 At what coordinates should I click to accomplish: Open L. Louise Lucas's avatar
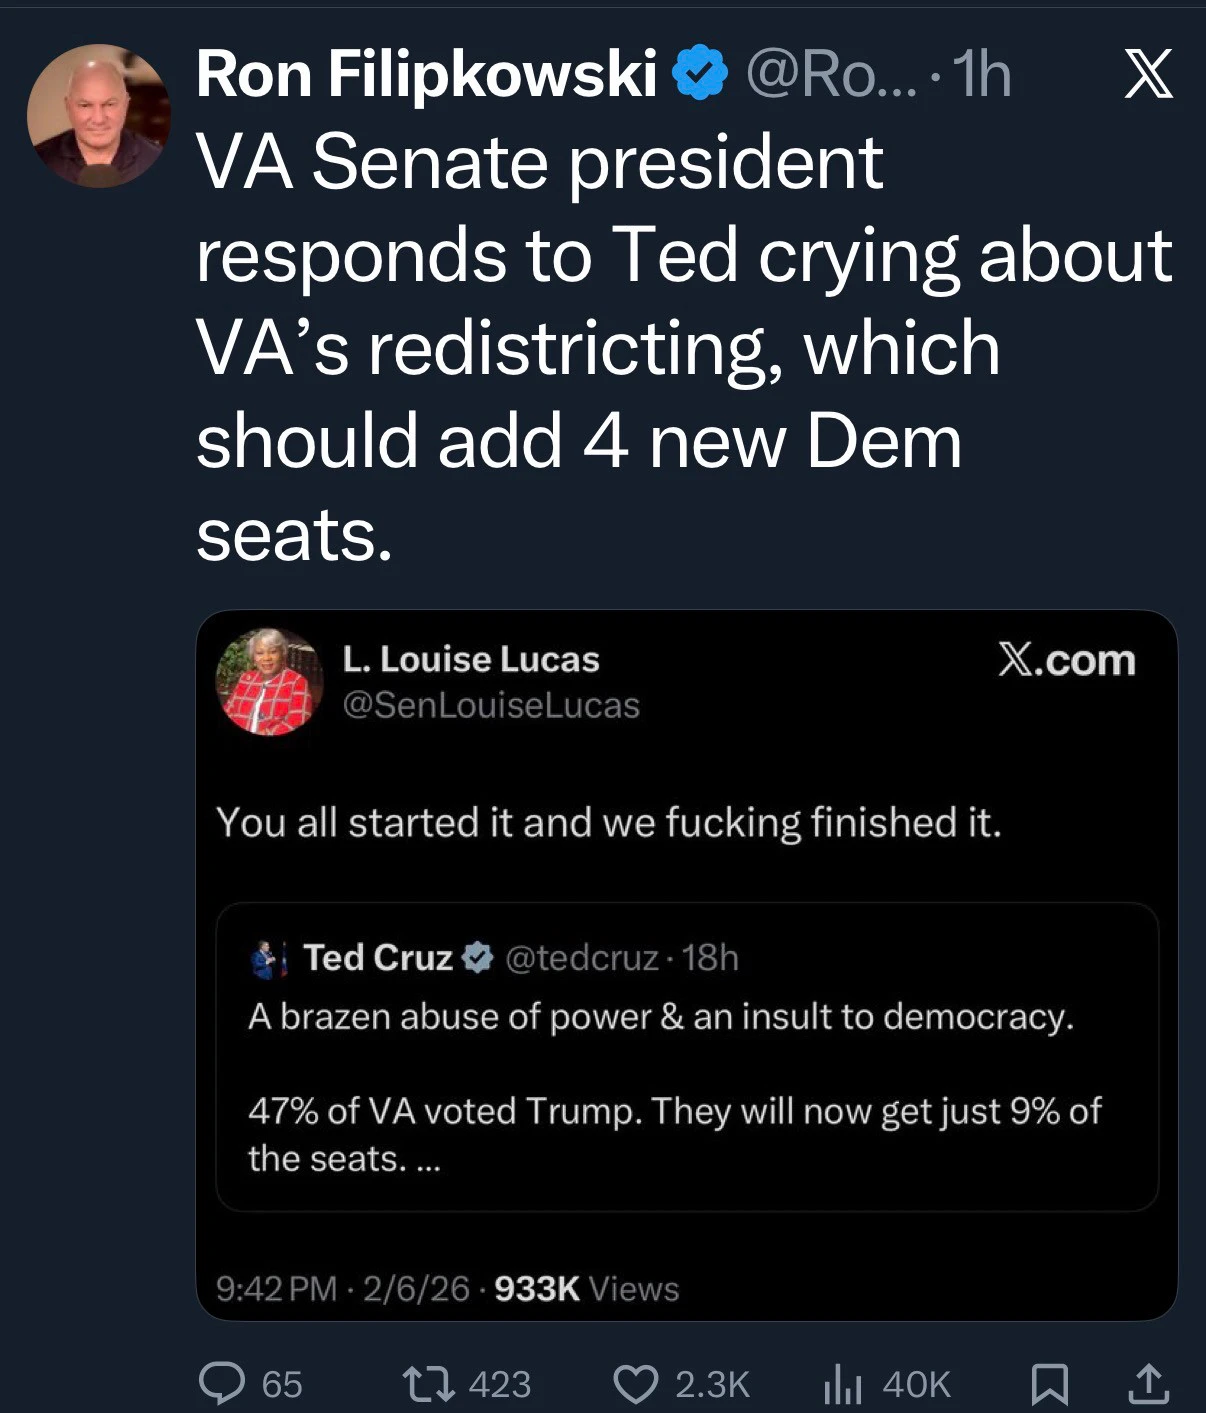[269, 682]
